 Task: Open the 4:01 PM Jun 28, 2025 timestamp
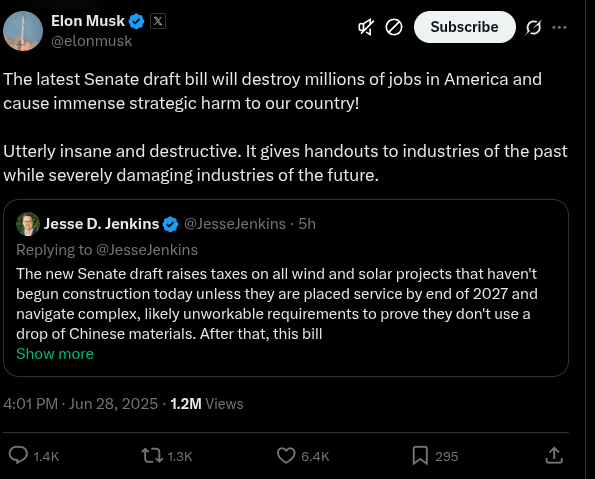(x=80, y=404)
